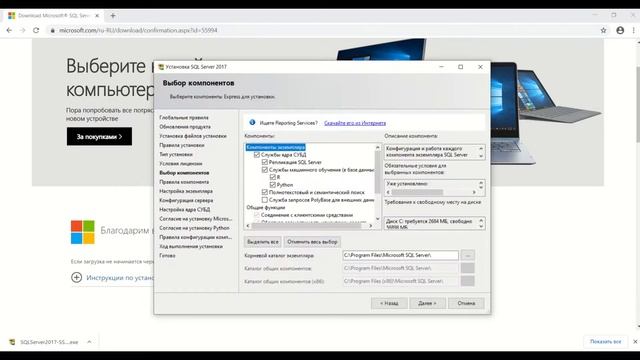
Task: Click Настройка экземпляра step in sidebar
Action: pyautogui.click(x=186, y=191)
